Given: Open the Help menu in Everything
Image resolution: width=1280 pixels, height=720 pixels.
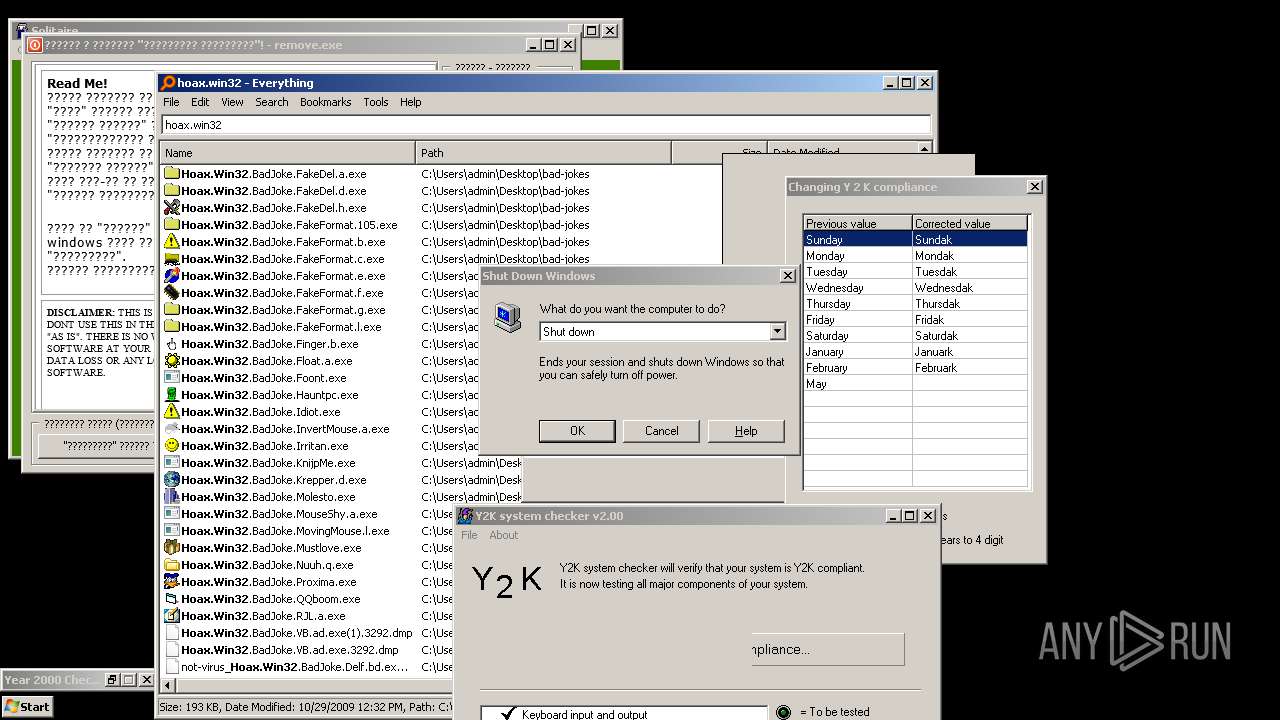Looking at the screenshot, I should 410,102.
